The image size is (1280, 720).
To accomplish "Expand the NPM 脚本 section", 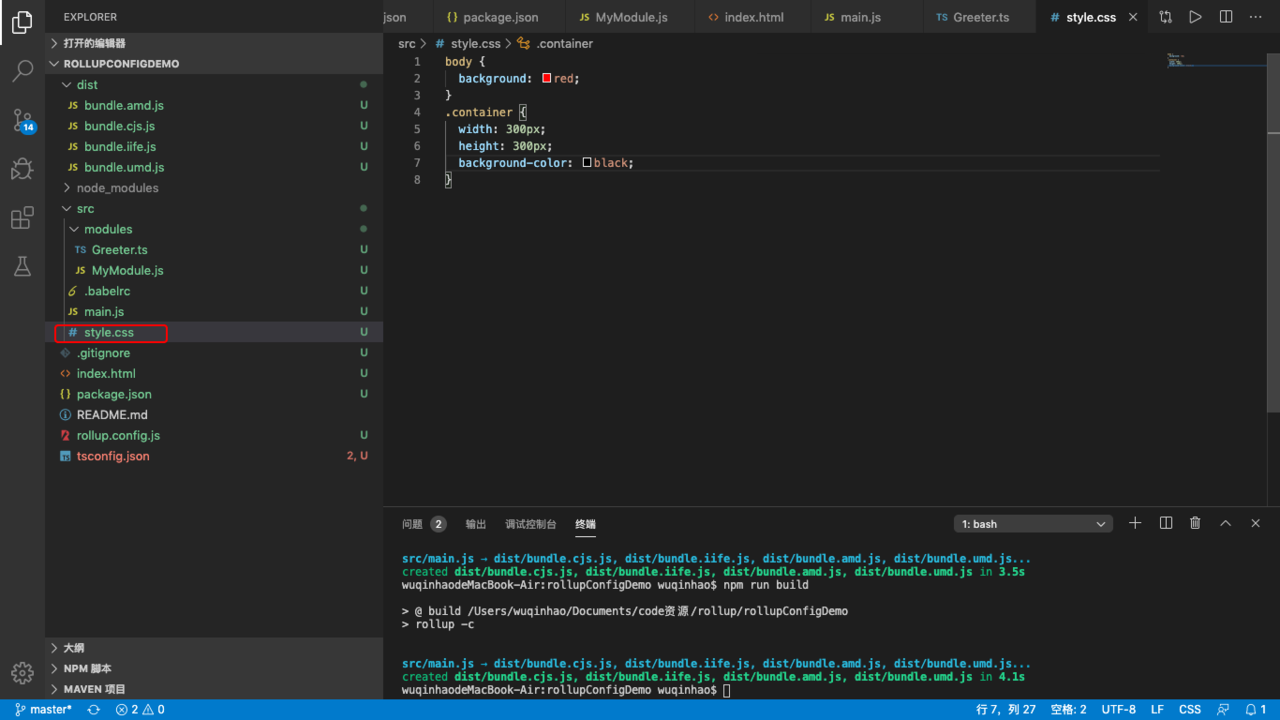I will pyautogui.click(x=214, y=668).
